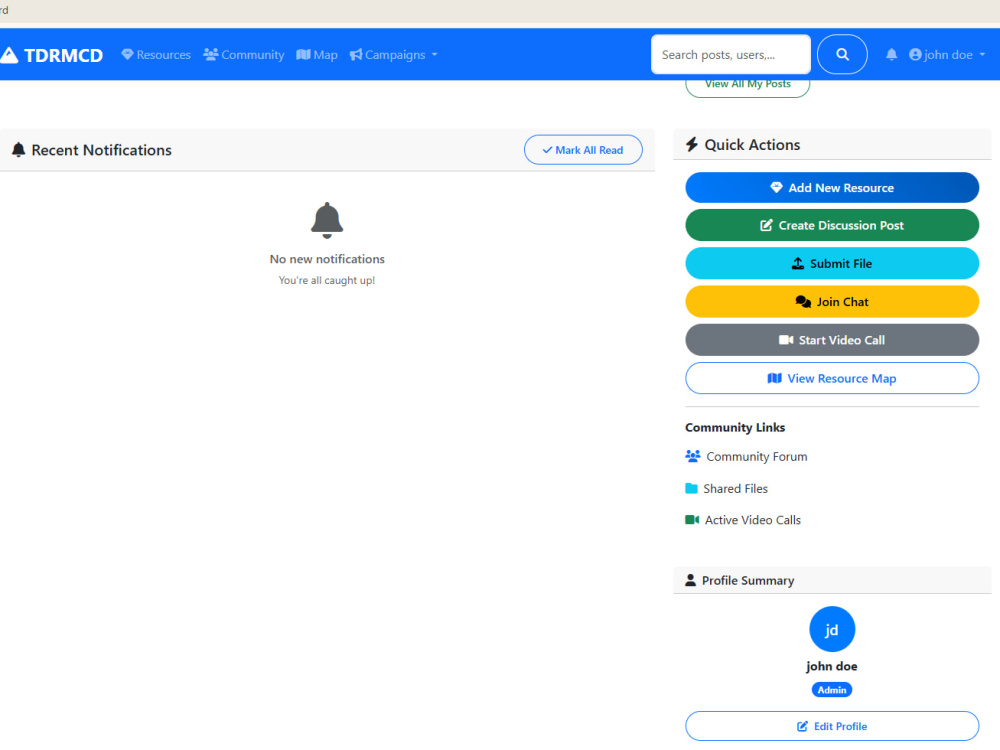This screenshot has height=750, width=1000.
Task: Click the gem icon beside Resources
Action: (128, 54)
